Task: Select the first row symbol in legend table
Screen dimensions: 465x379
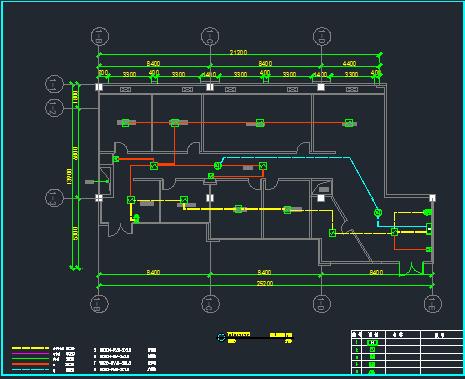Action: point(372,343)
